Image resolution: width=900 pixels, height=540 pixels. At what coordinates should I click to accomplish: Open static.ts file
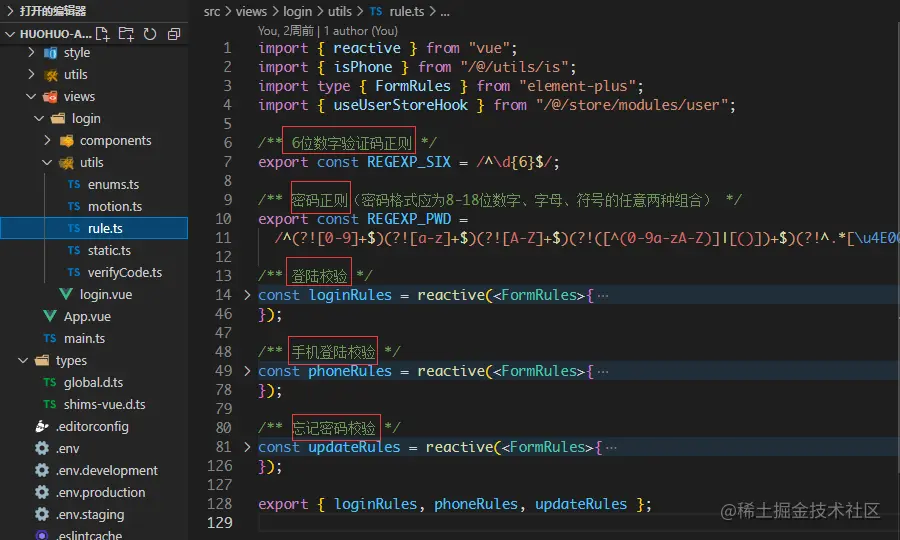pos(109,250)
